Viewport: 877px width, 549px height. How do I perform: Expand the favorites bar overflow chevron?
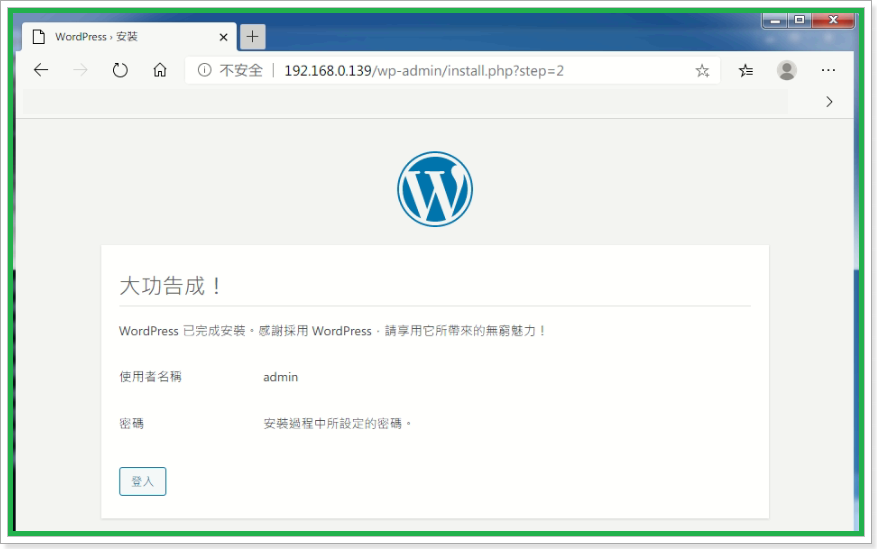click(x=829, y=102)
